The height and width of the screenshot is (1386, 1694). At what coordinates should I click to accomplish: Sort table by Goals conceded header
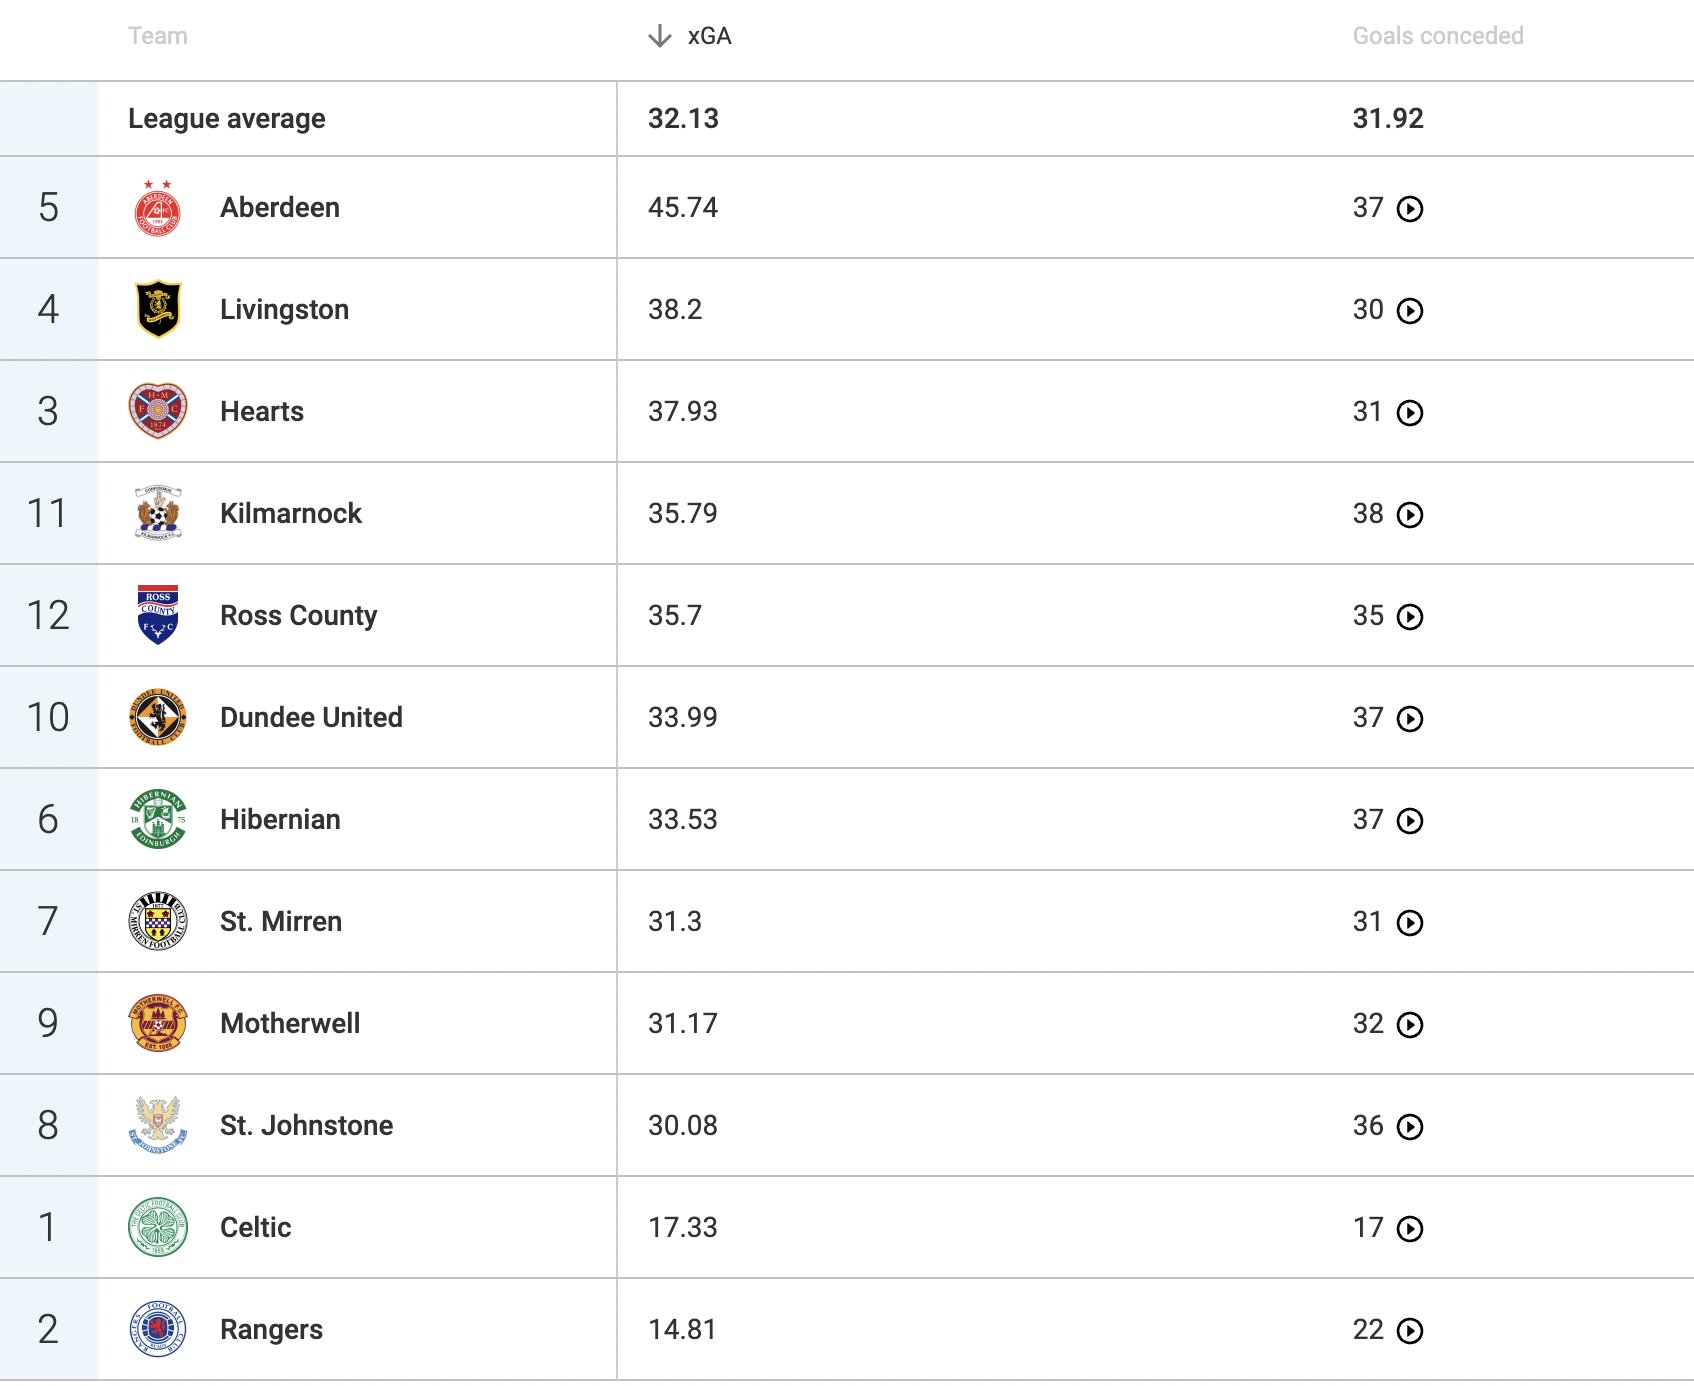(1437, 37)
